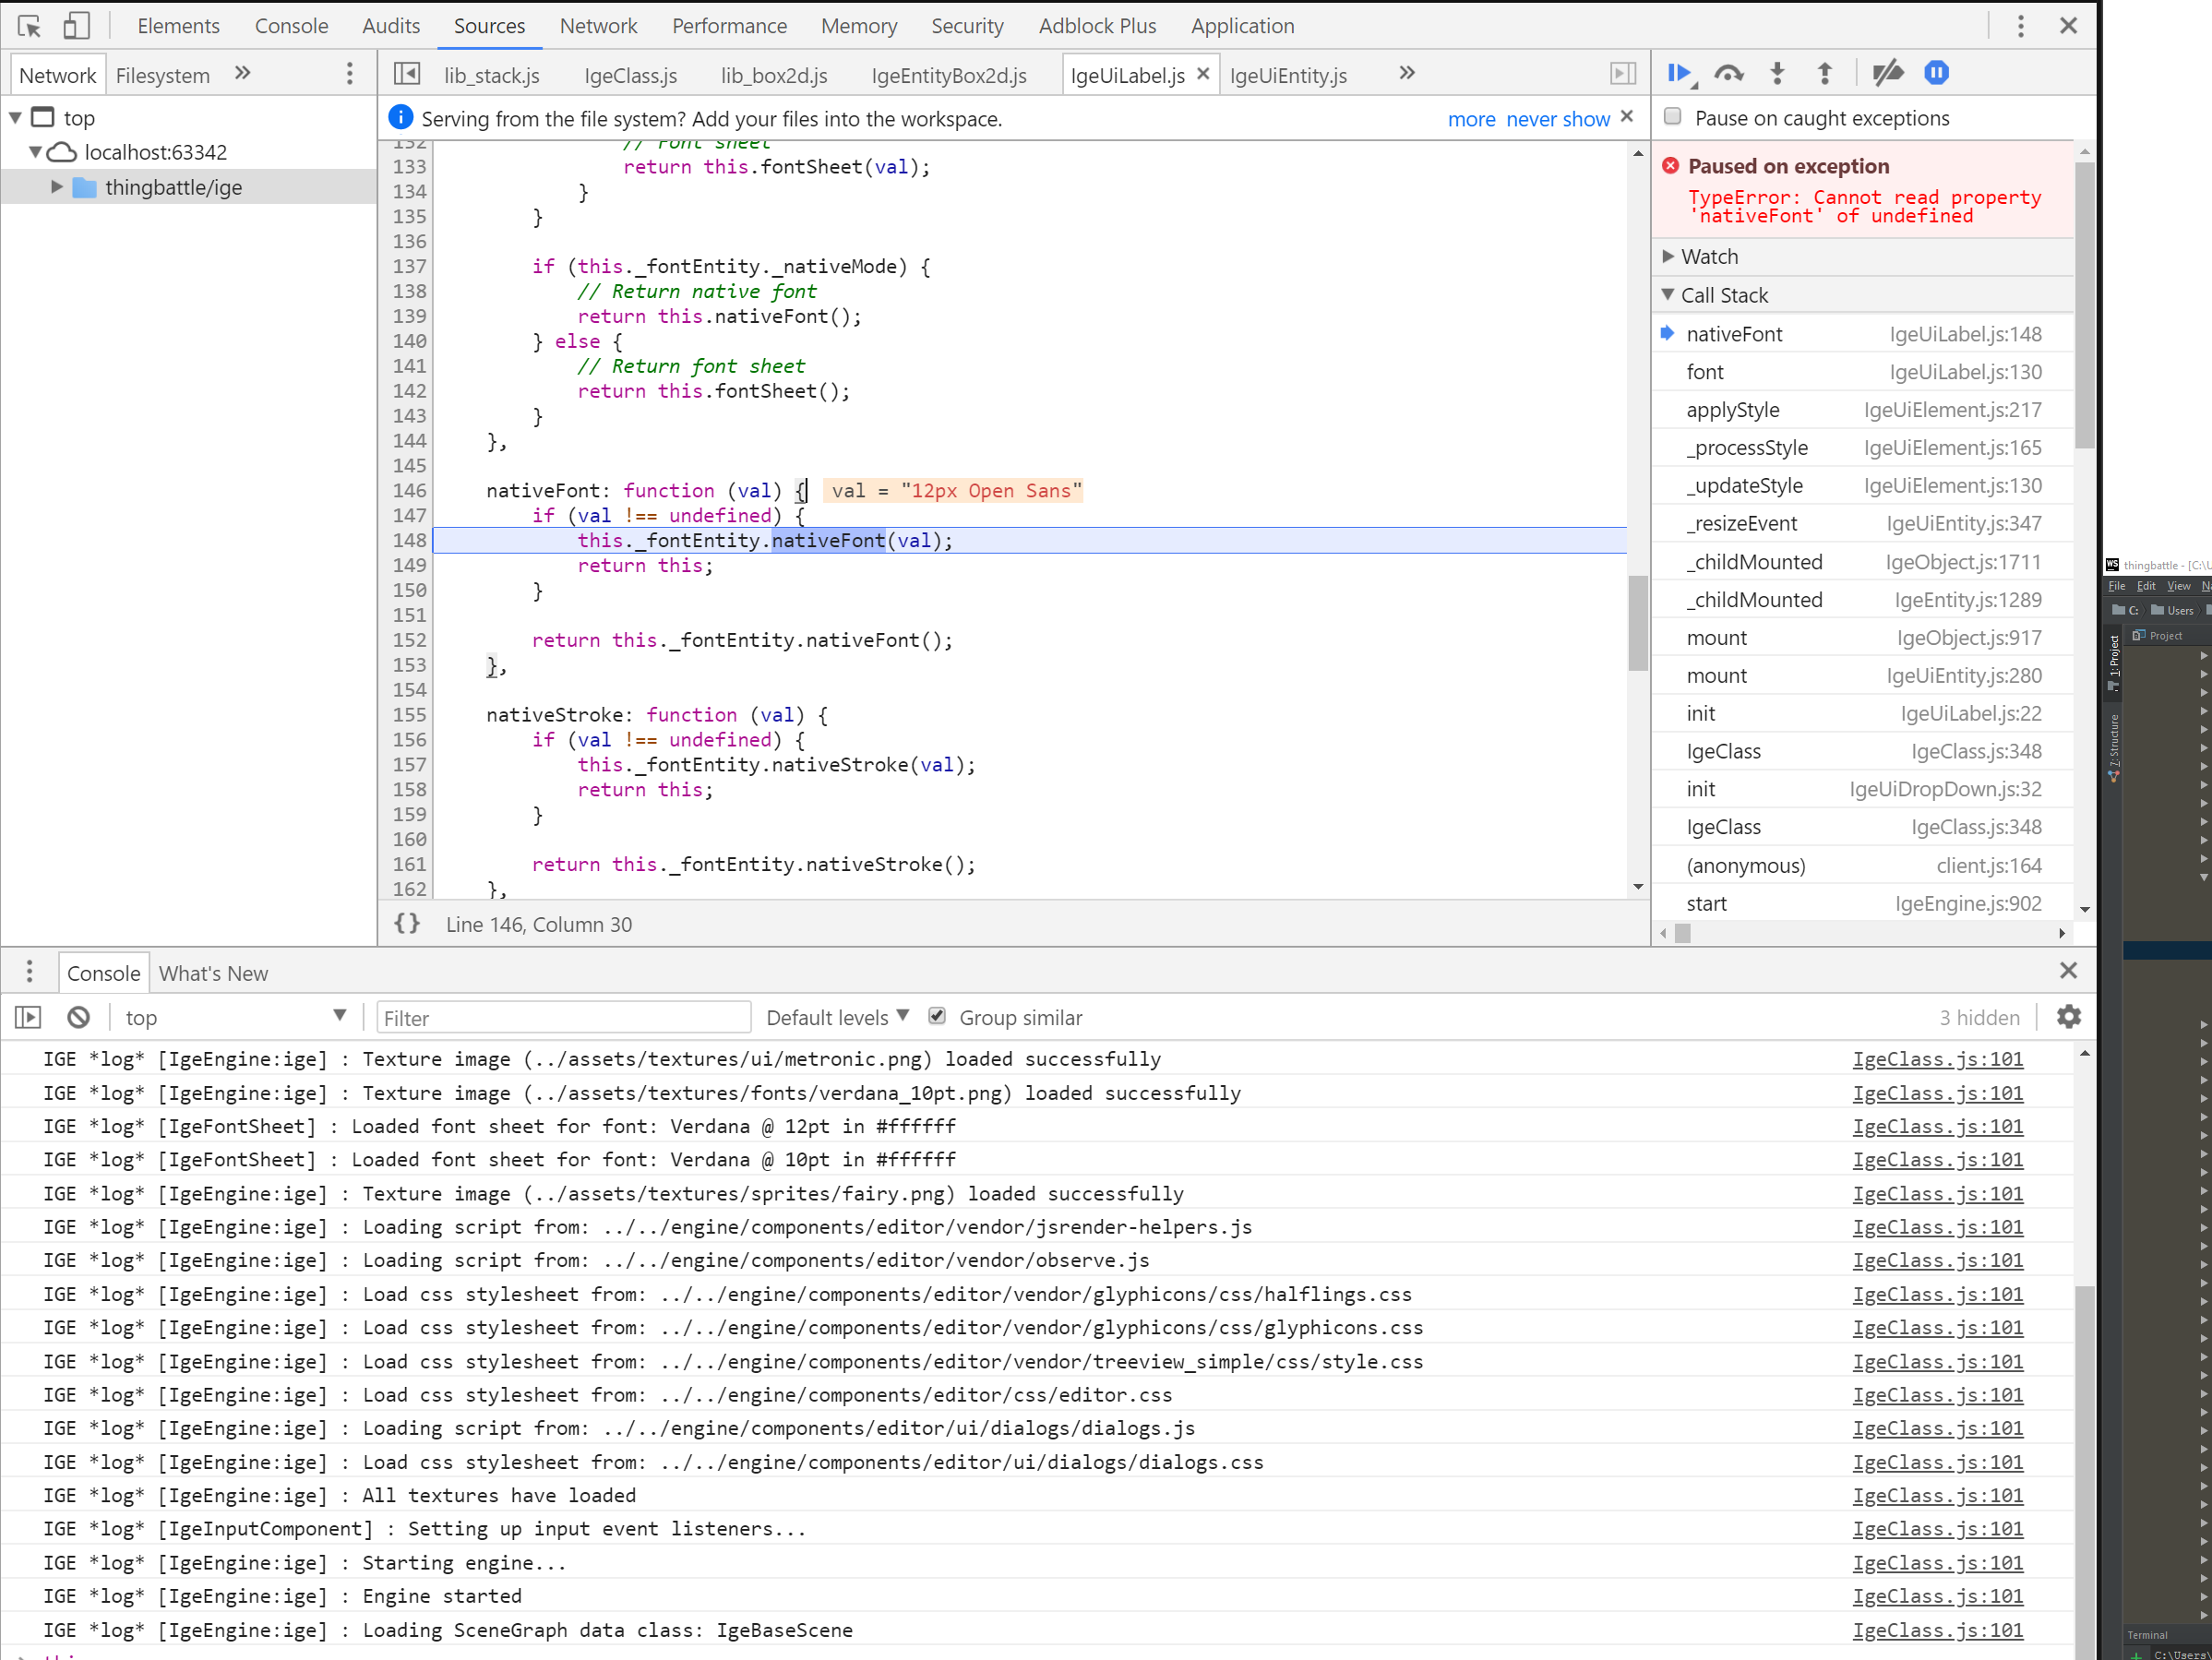Step over next function call

[x=1728, y=74]
